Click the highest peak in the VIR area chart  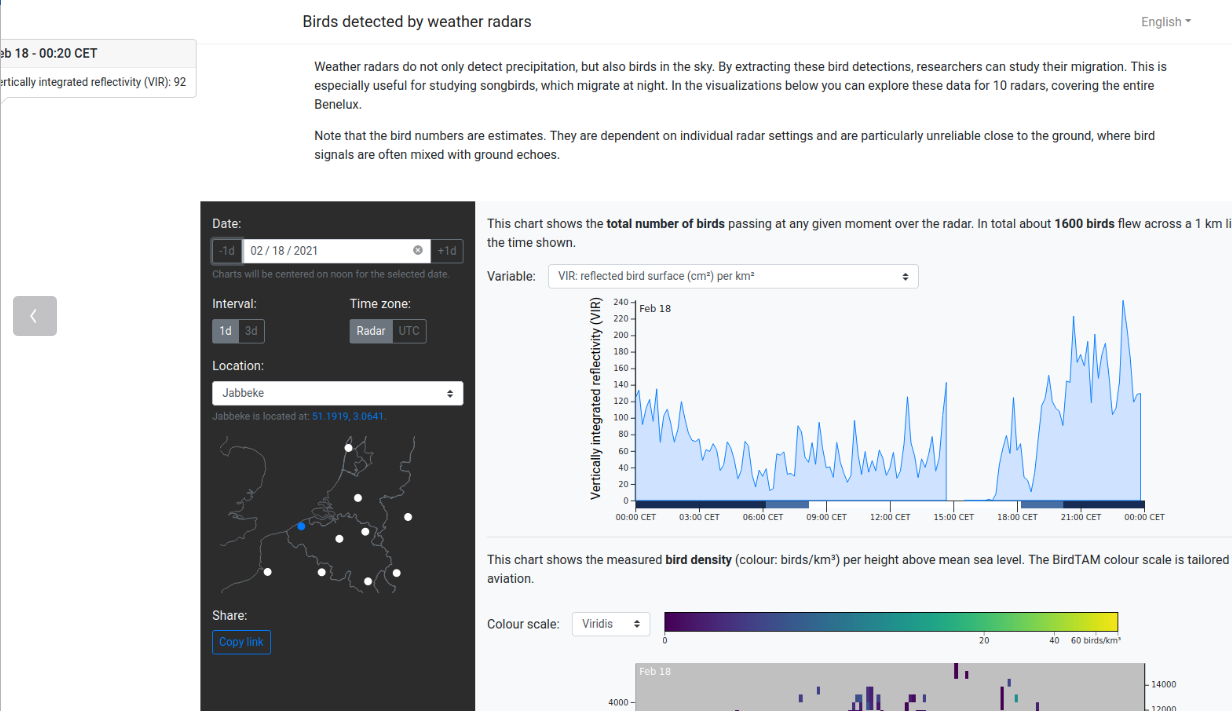point(1123,301)
